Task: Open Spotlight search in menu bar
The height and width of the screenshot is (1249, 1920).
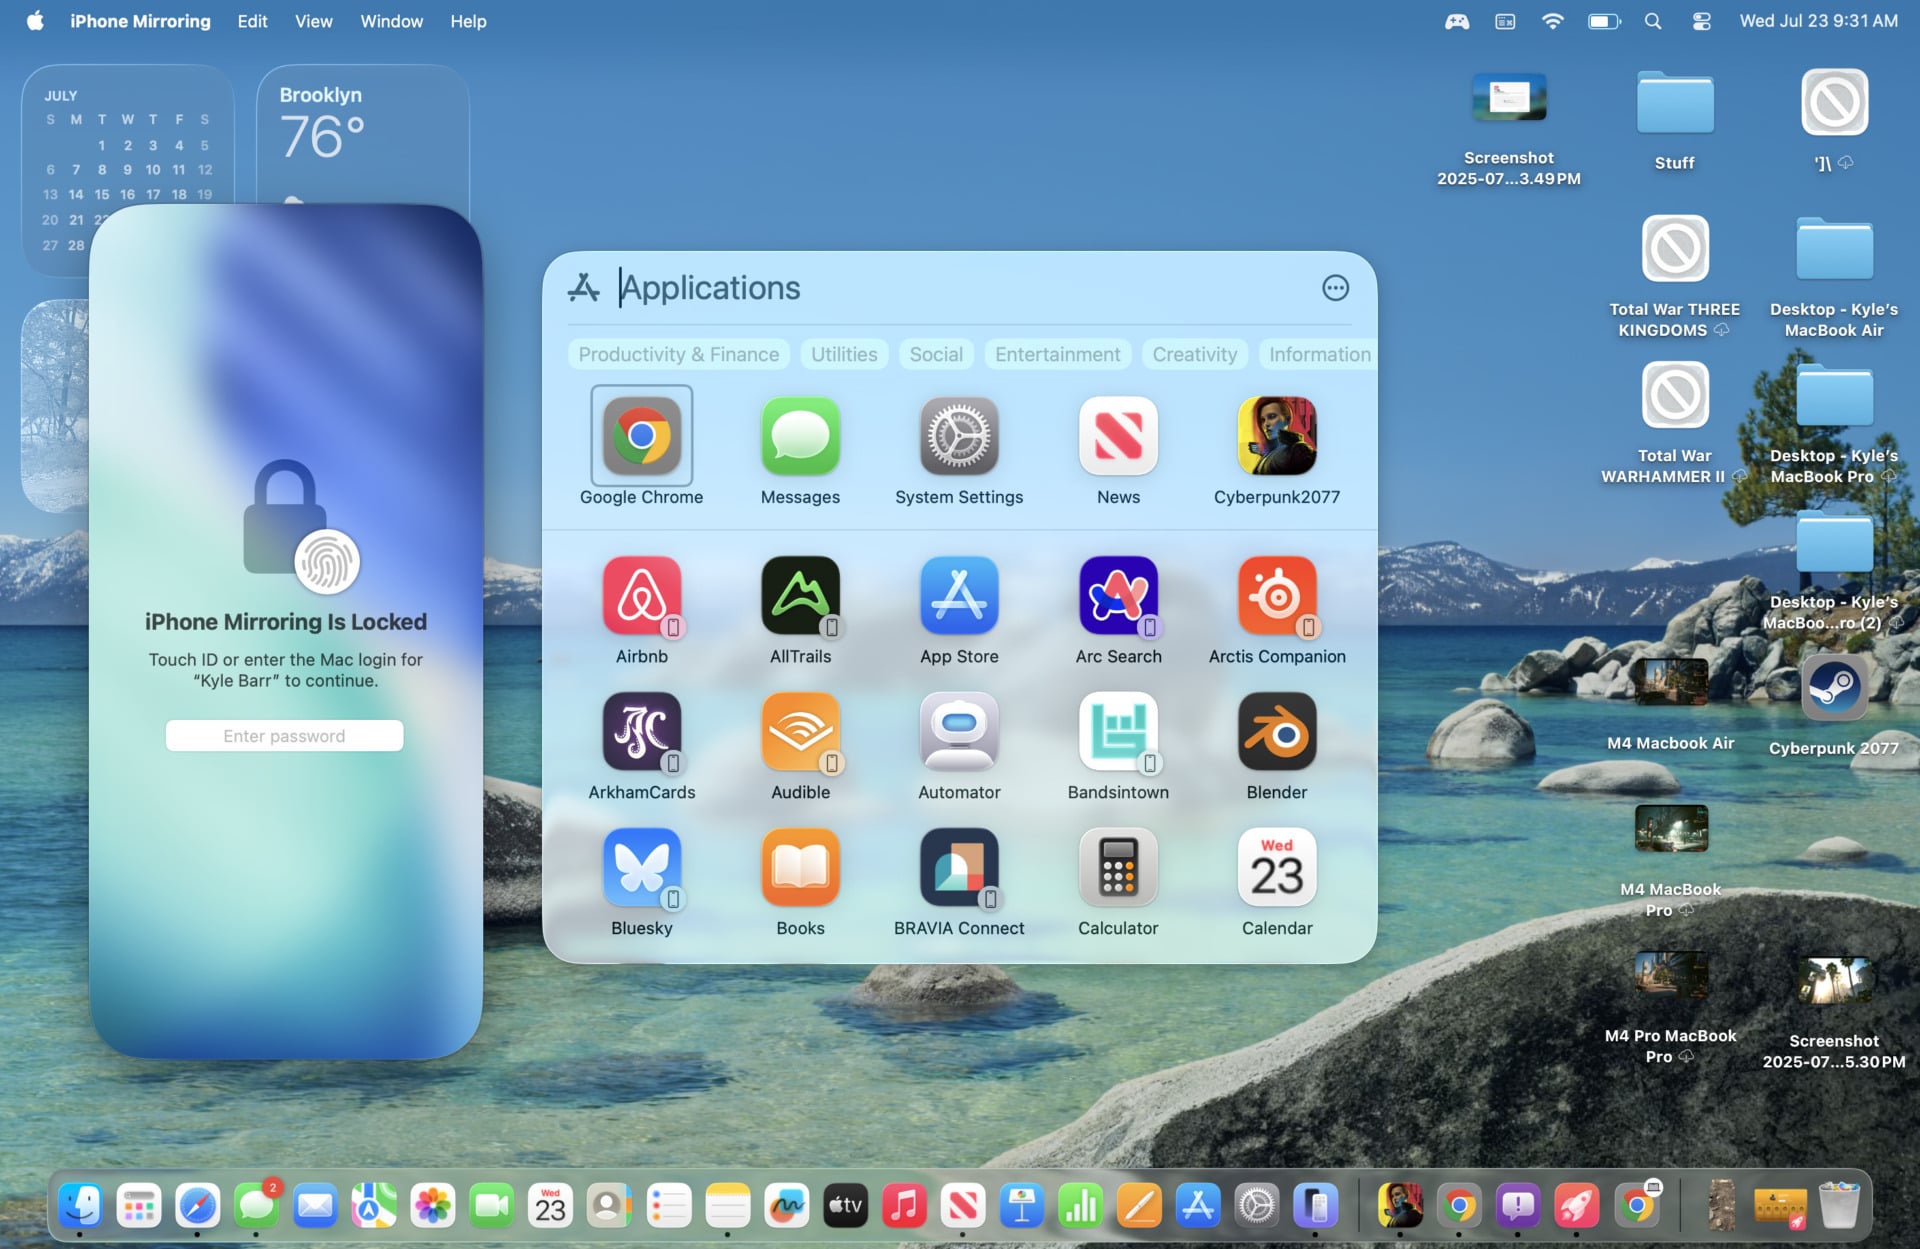Action: point(1653,21)
